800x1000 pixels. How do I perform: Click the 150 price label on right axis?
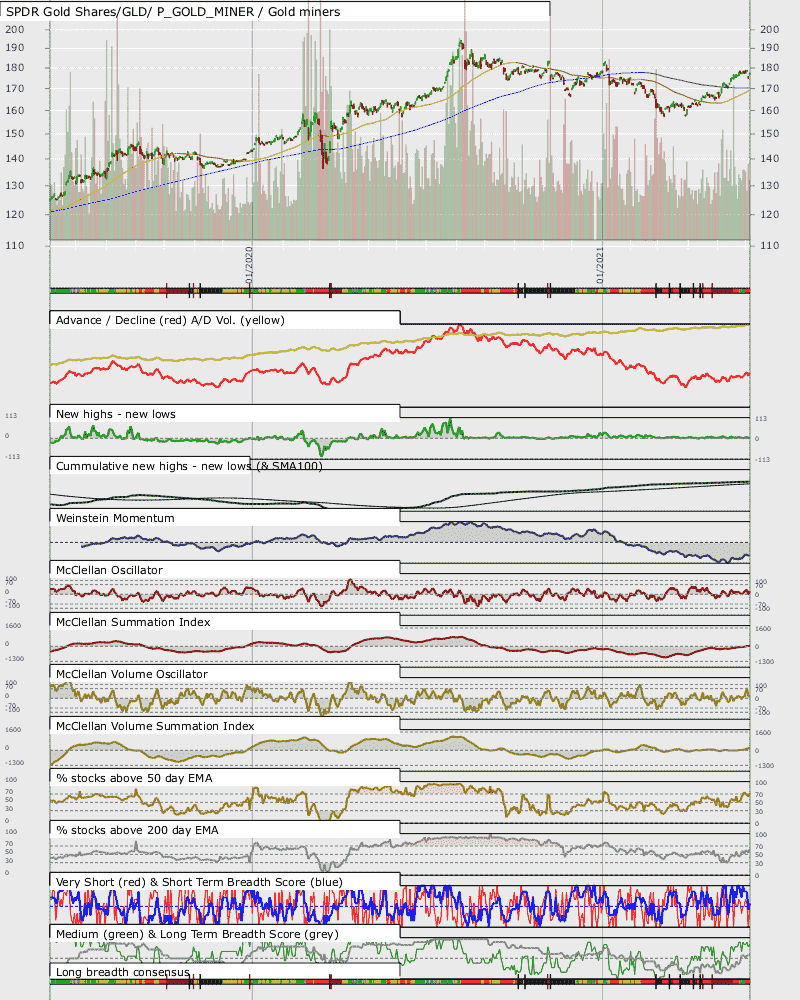[769, 133]
